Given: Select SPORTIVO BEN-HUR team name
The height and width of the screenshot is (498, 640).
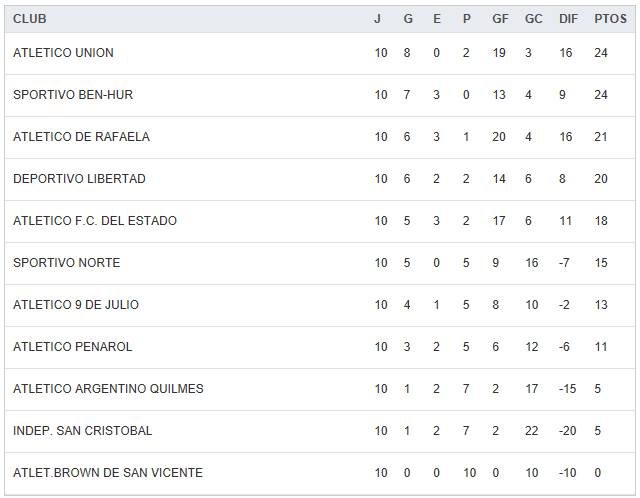Looking at the screenshot, I should [x=73, y=95].
